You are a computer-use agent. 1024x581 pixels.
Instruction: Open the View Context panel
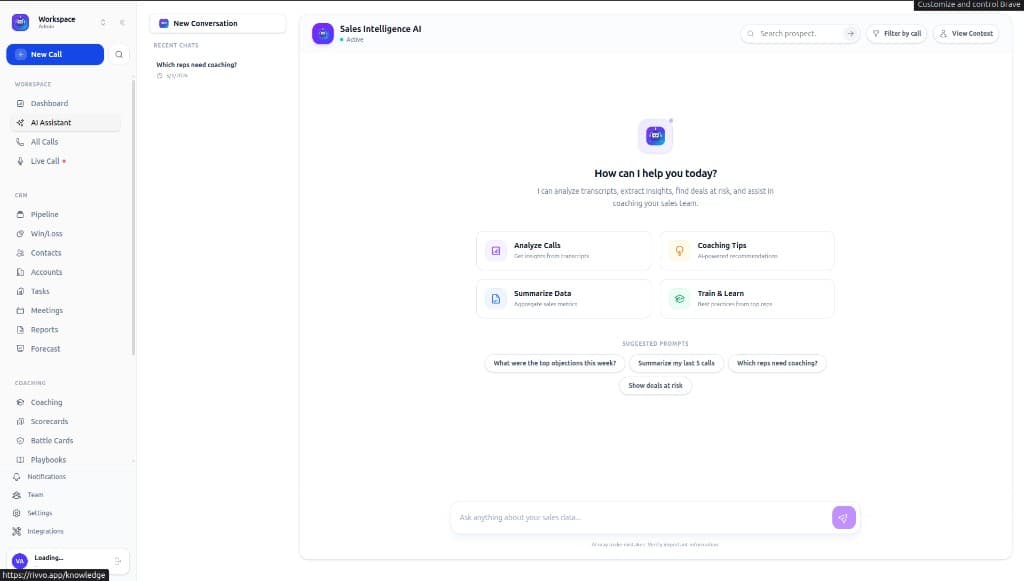(x=965, y=34)
